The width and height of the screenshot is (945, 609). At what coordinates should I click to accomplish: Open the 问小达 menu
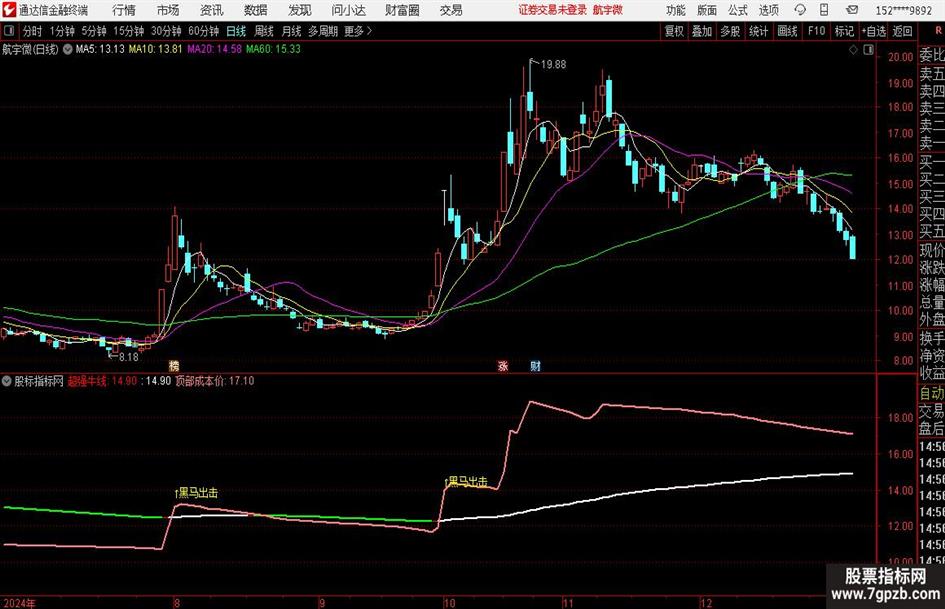(348, 10)
